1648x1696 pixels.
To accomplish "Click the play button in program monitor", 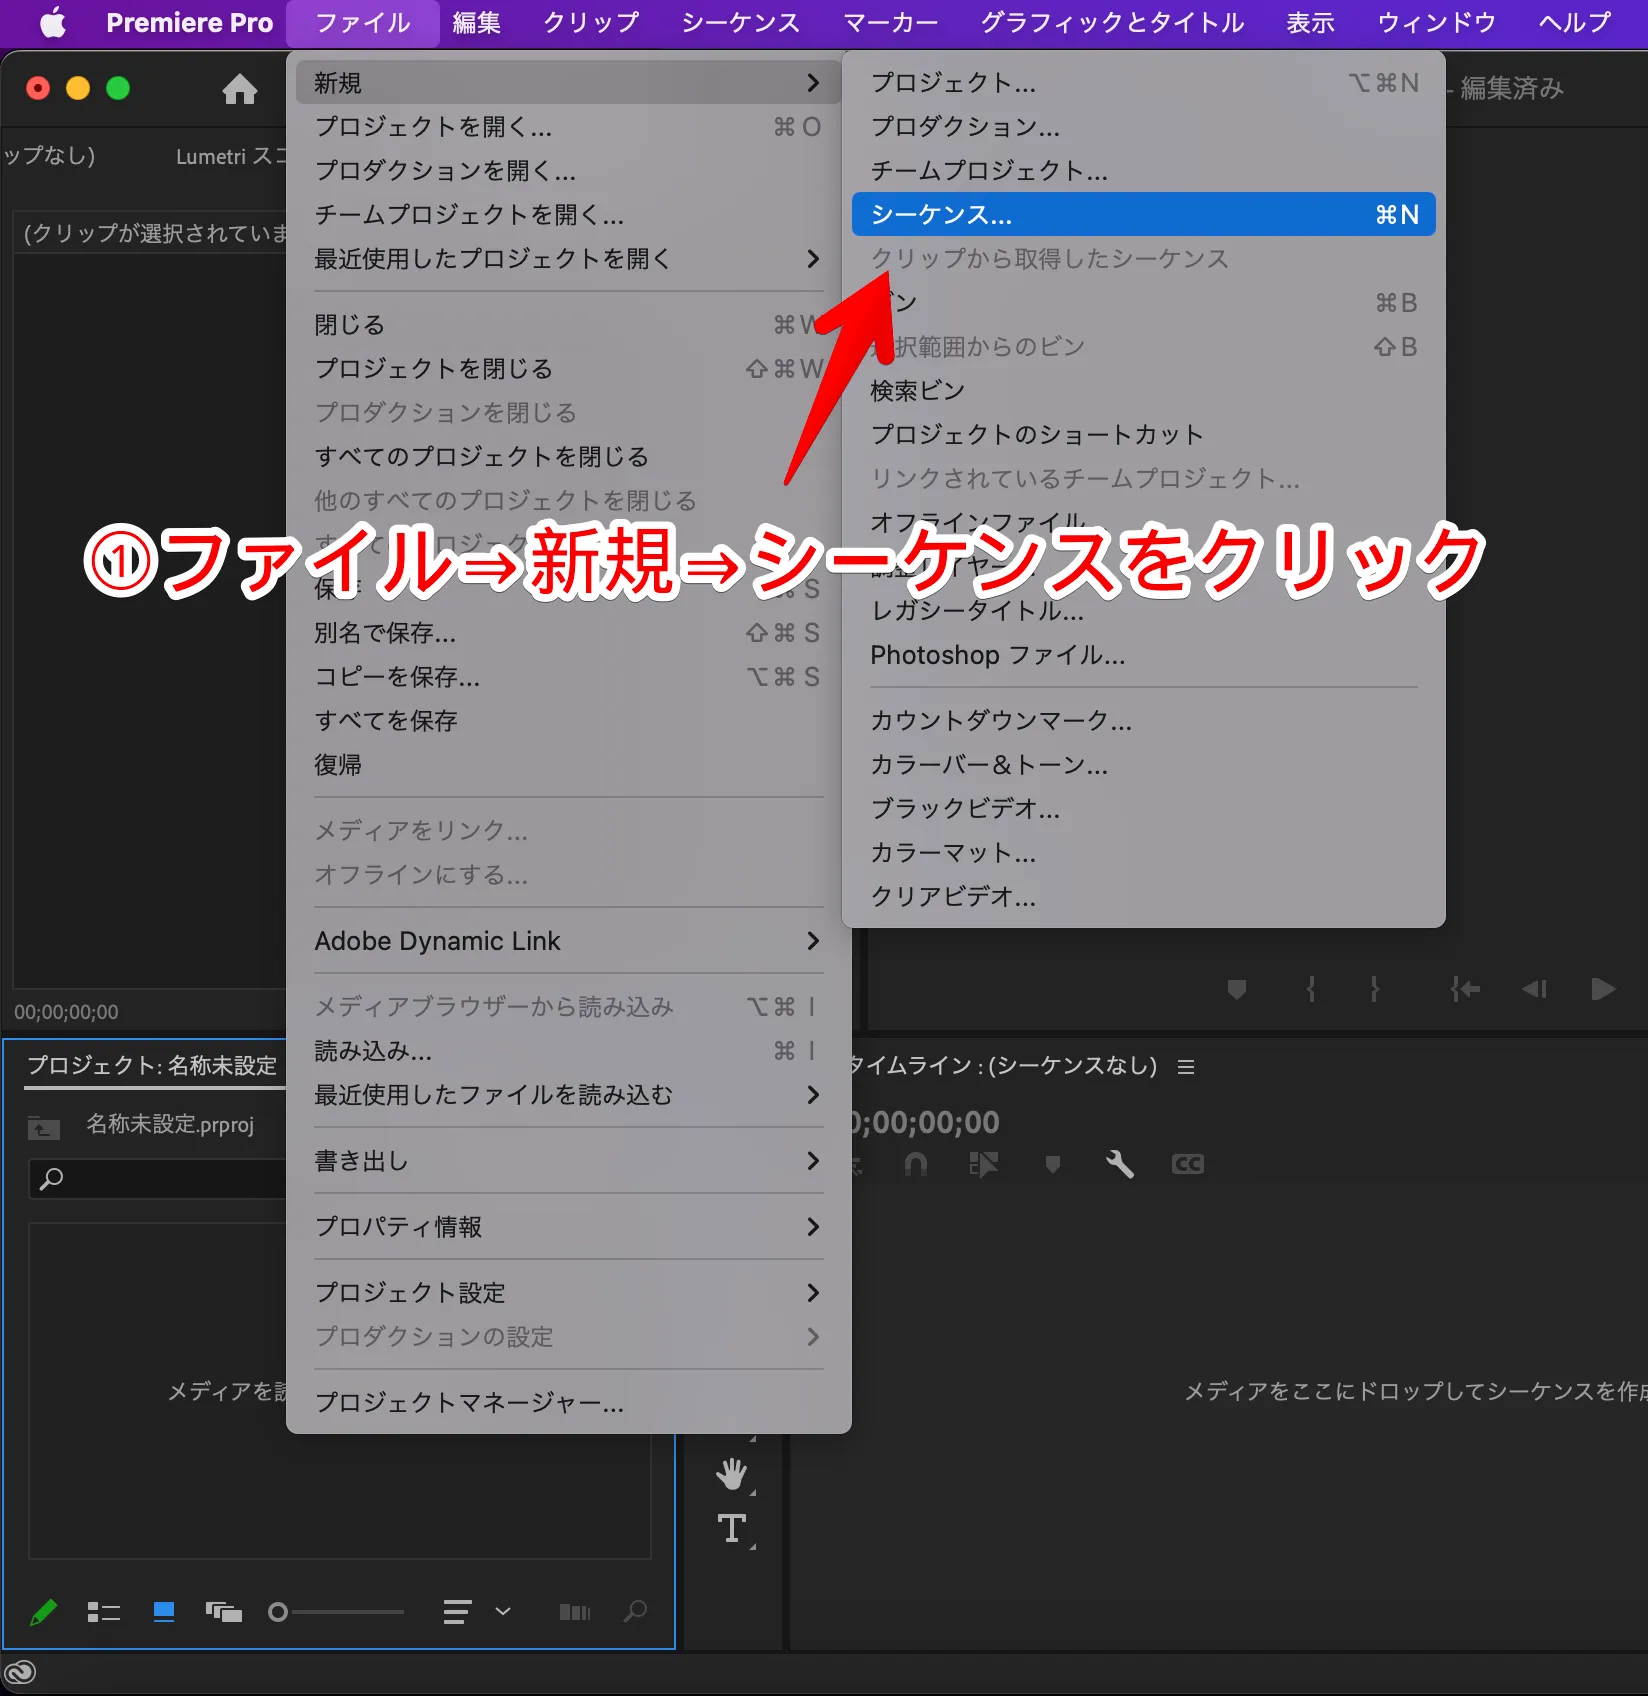I will [x=1603, y=989].
